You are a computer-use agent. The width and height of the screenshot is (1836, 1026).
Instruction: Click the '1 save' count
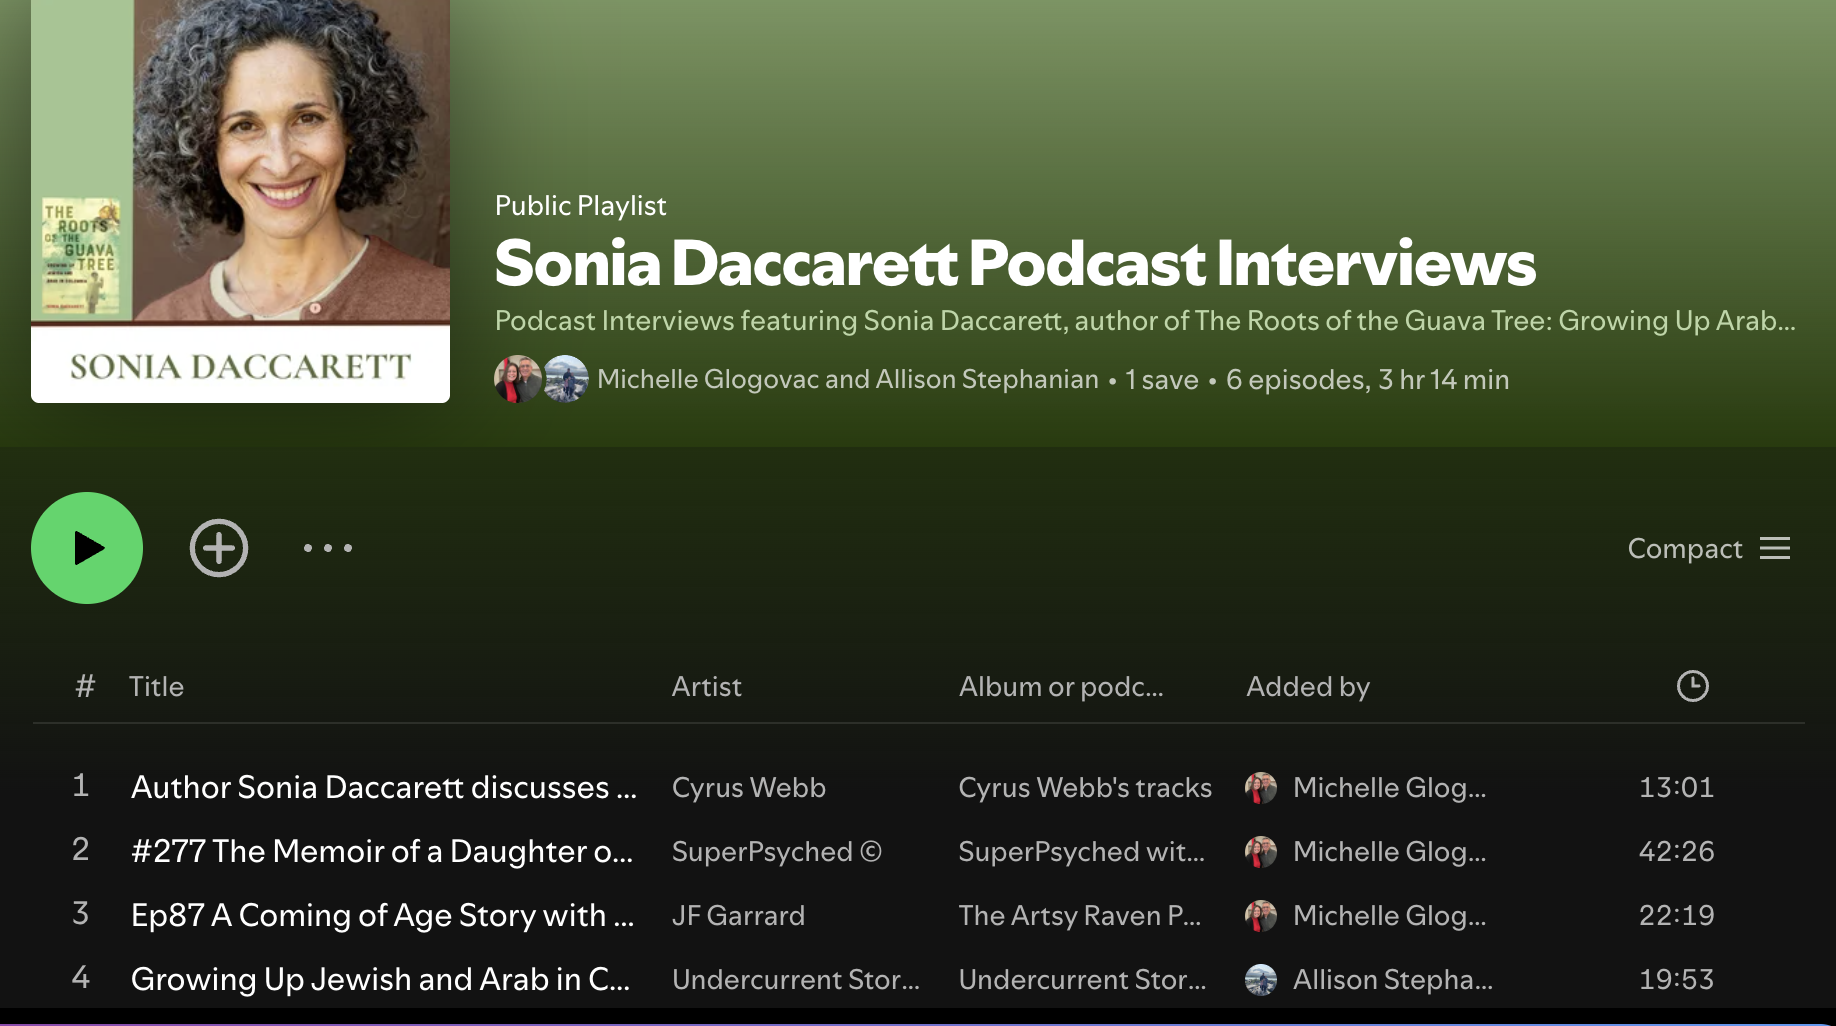click(1162, 379)
